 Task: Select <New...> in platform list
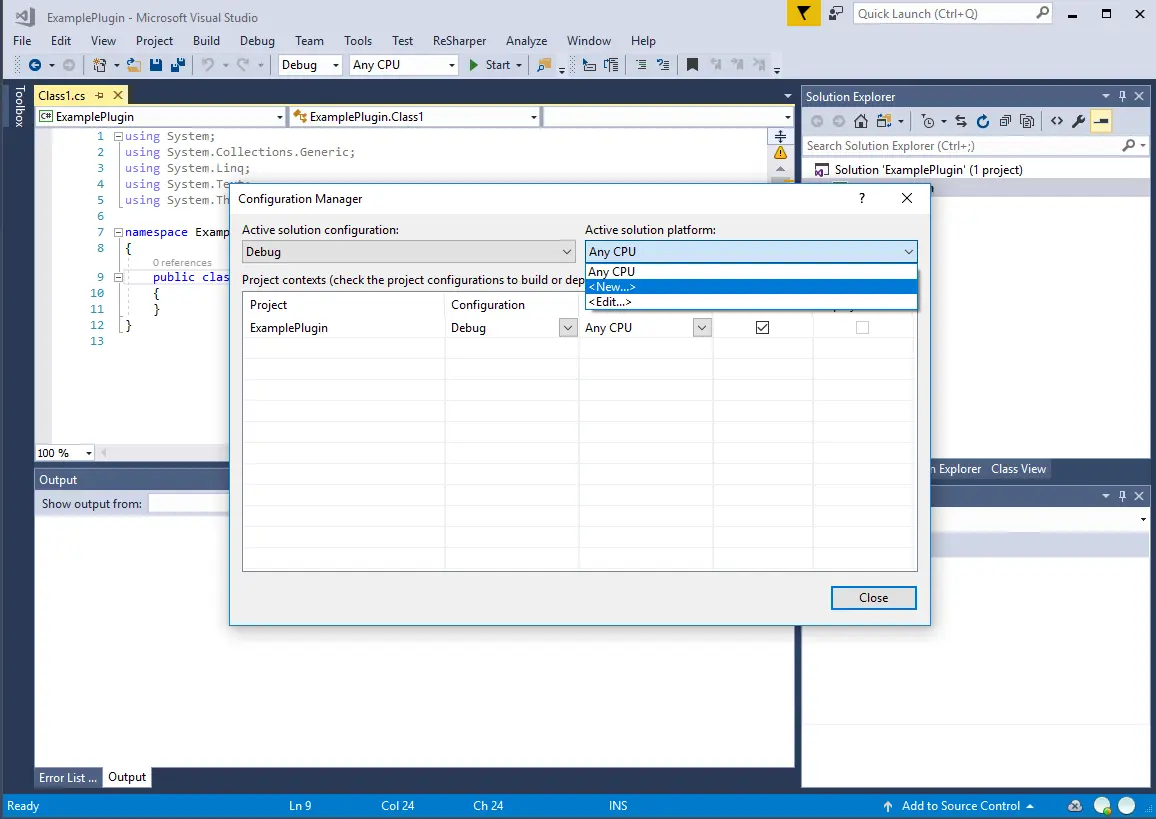pyautogui.click(x=751, y=287)
